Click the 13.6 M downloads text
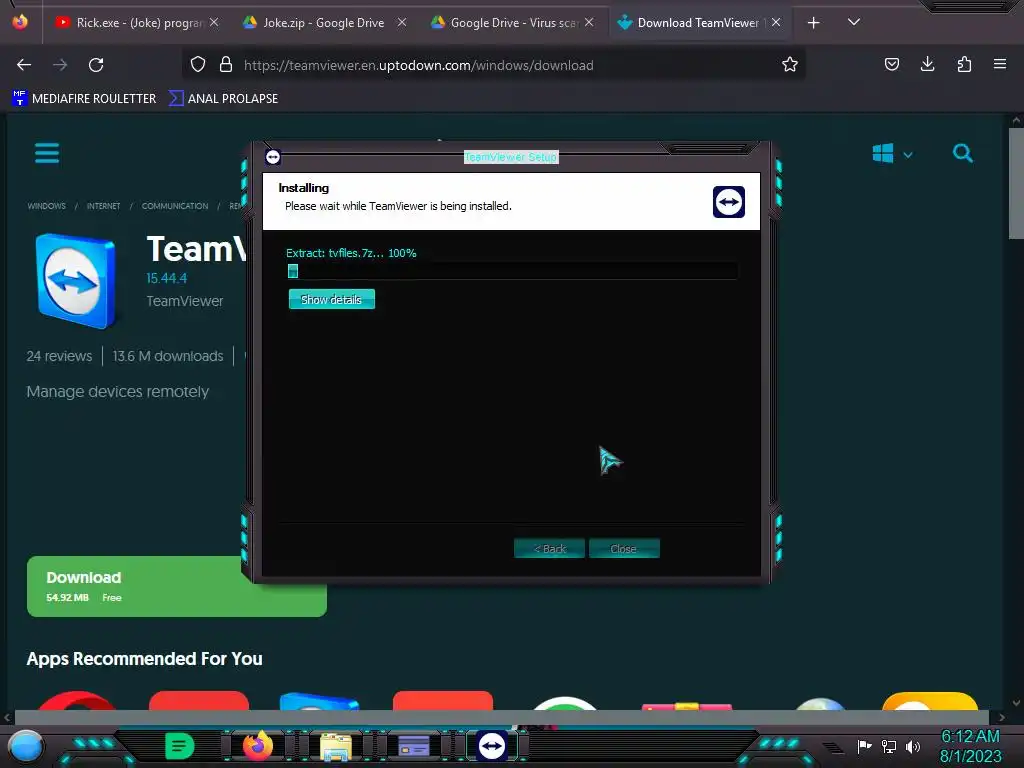Image resolution: width=1024 pixels, height=768 pixels. [168, 356]
